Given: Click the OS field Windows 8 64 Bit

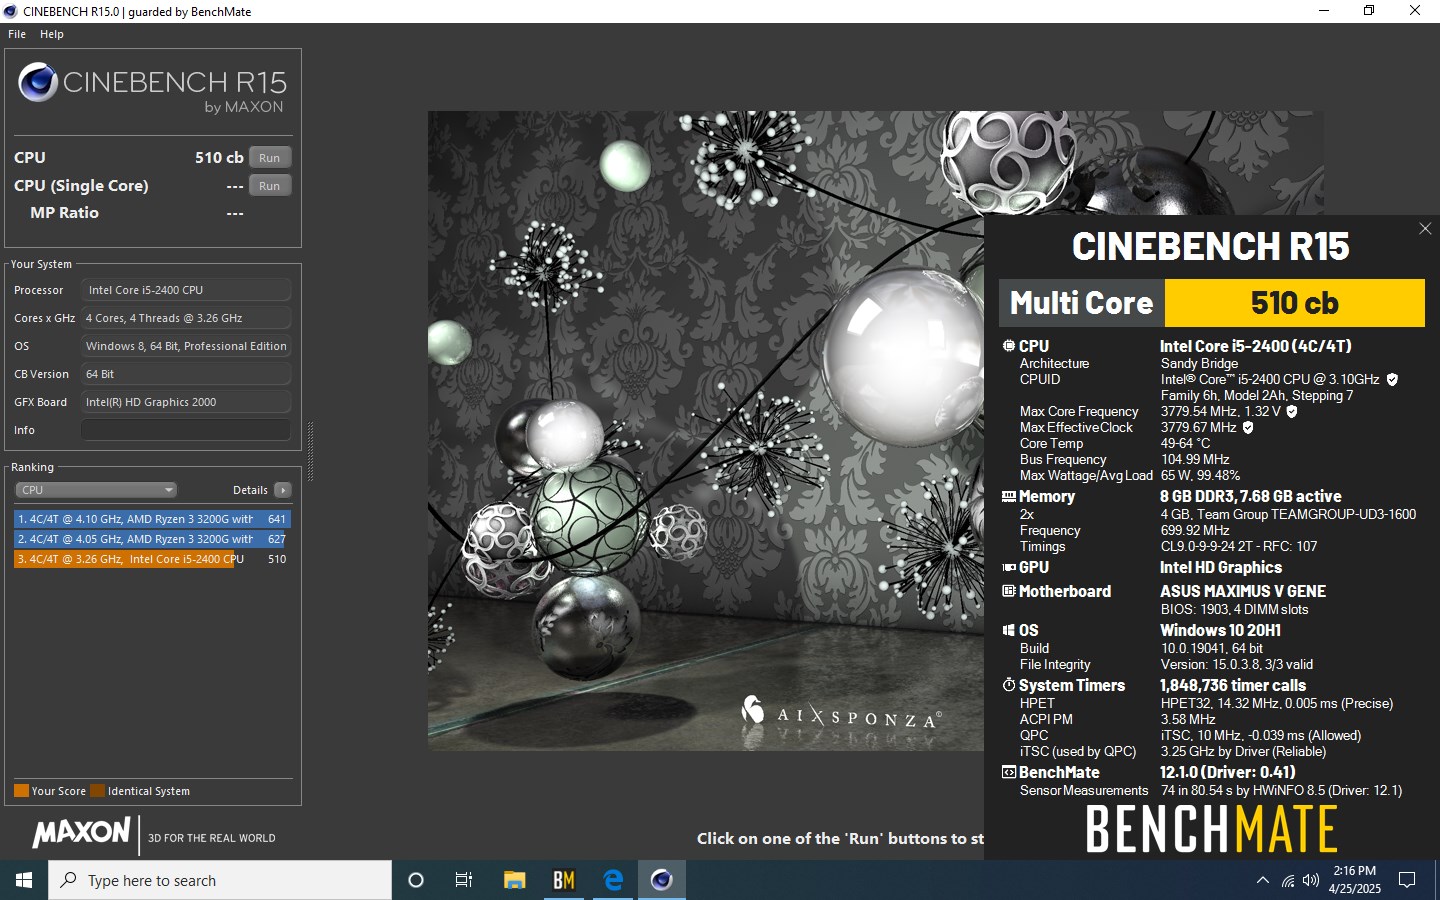Looking at the screenshot, I should (x=186, y=346).
